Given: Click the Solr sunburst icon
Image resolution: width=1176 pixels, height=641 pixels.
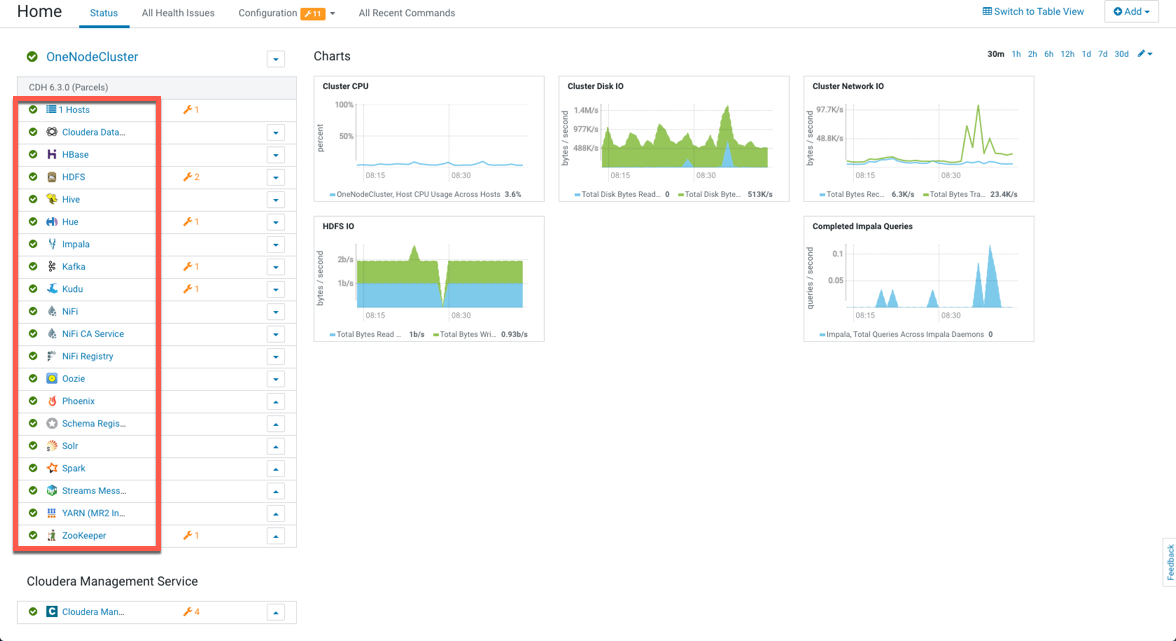Looking at the screenshot, I should click(x=52, y=445).
